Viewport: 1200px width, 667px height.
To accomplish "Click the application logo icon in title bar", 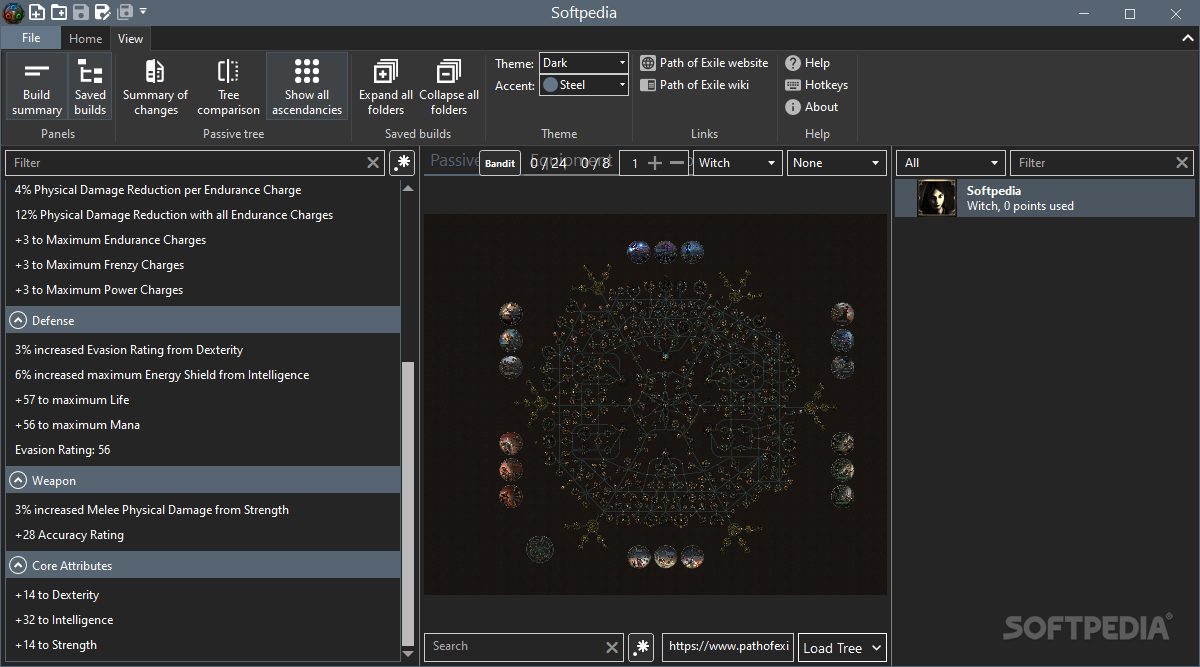I will pos(12,12).
